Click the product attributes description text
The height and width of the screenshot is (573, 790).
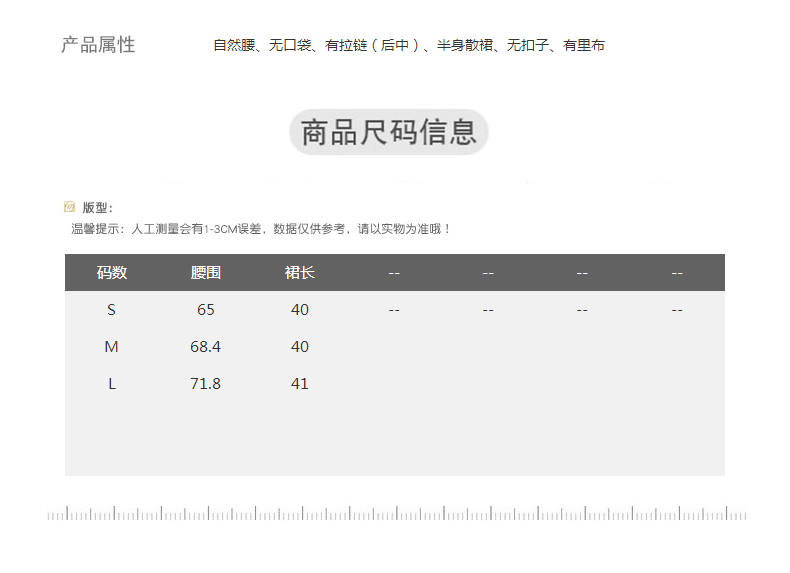(x=408, y=45)
